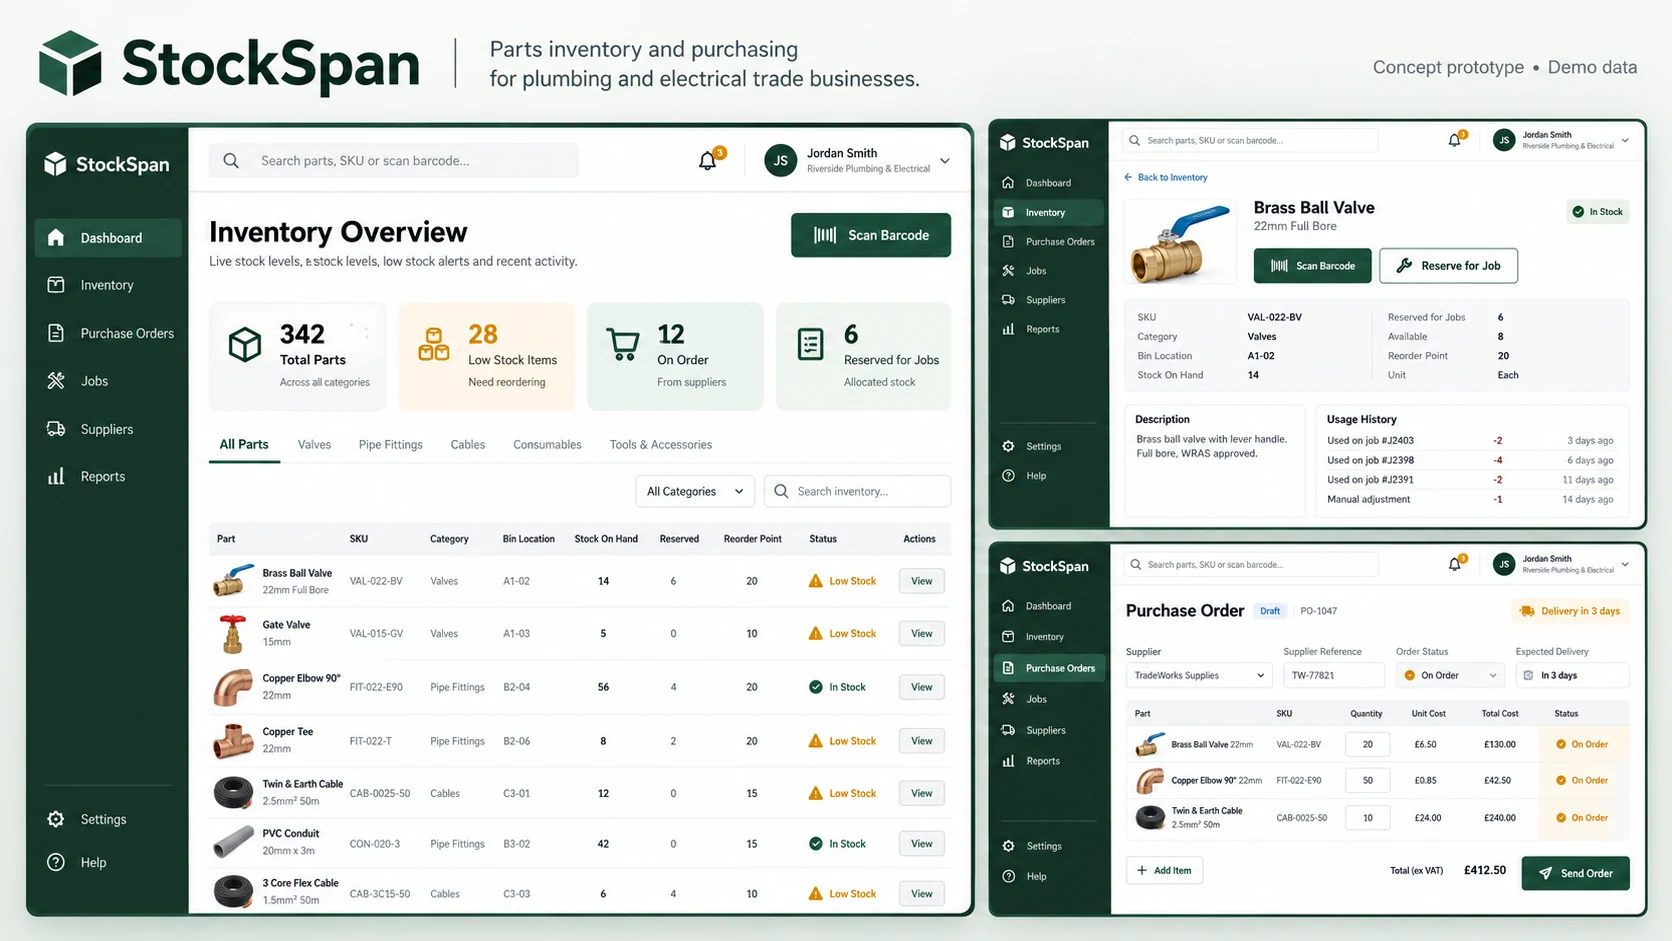Select the Valves tab
1672x941 pixels.
pos(314,445)
